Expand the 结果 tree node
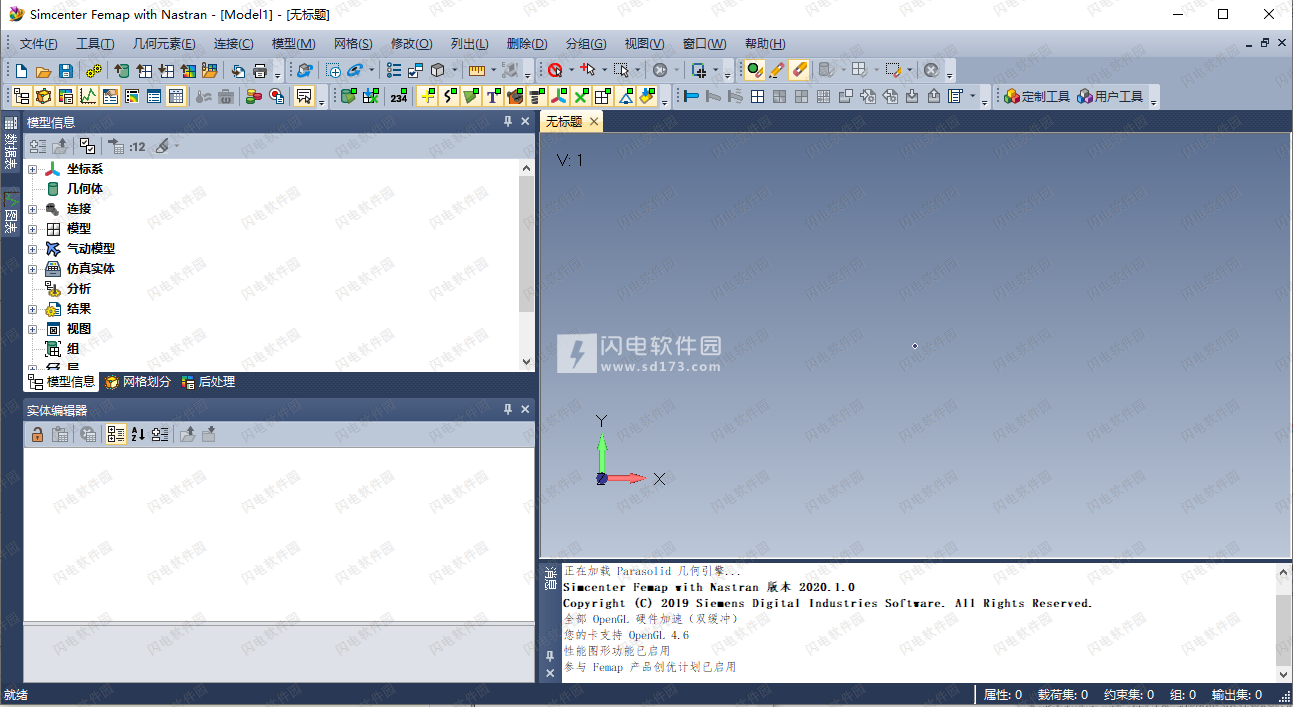This screenshot has height=707, width=1293. 33,309
